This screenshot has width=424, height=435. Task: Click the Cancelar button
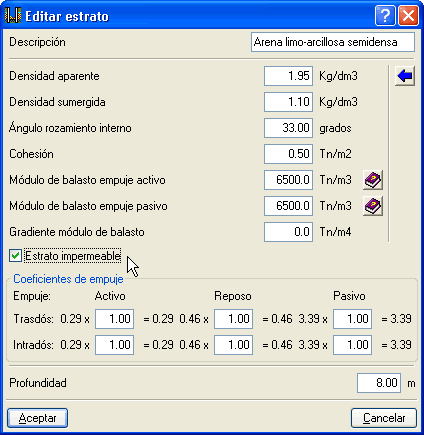(384, 418)
